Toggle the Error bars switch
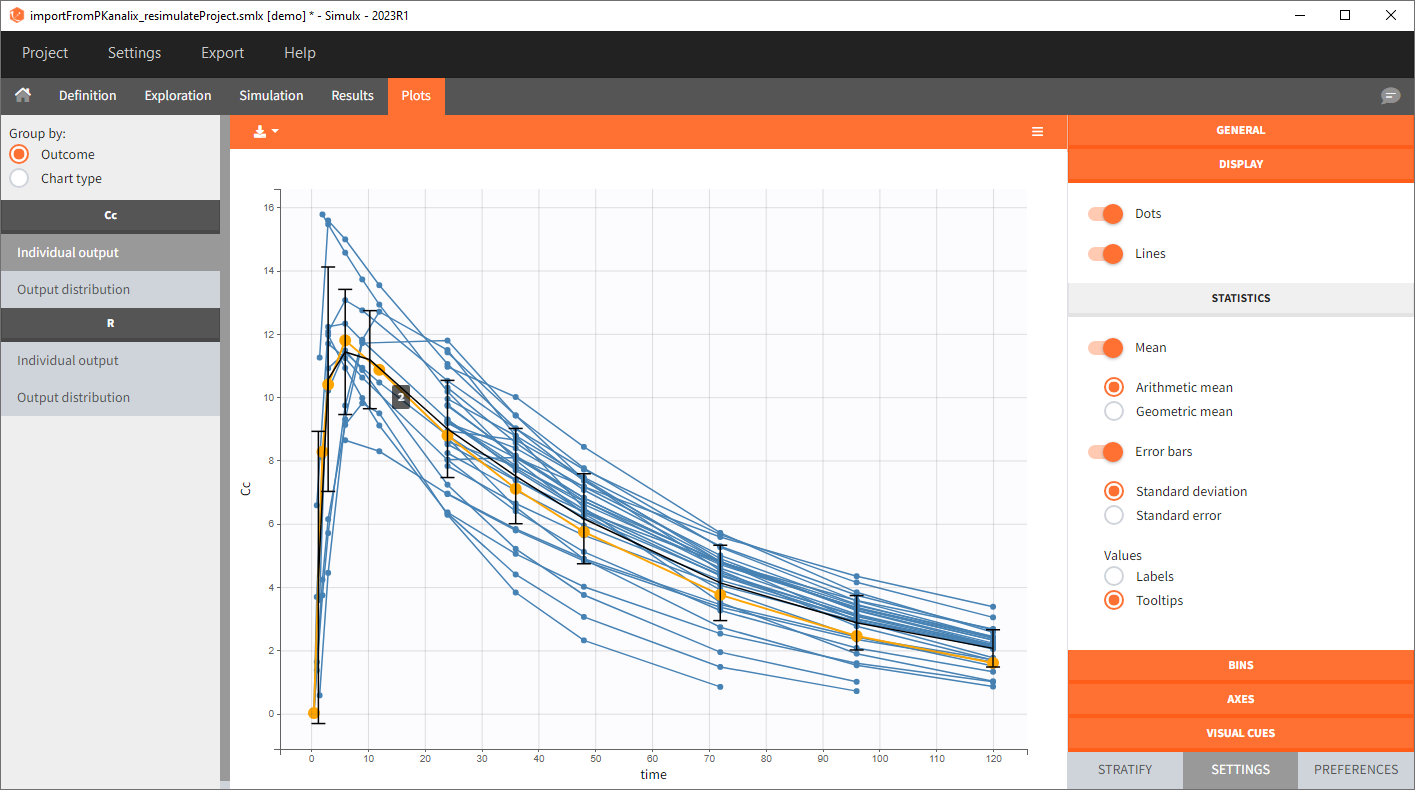This screenshot has height=790, width=1415. tap(1106, 452)
